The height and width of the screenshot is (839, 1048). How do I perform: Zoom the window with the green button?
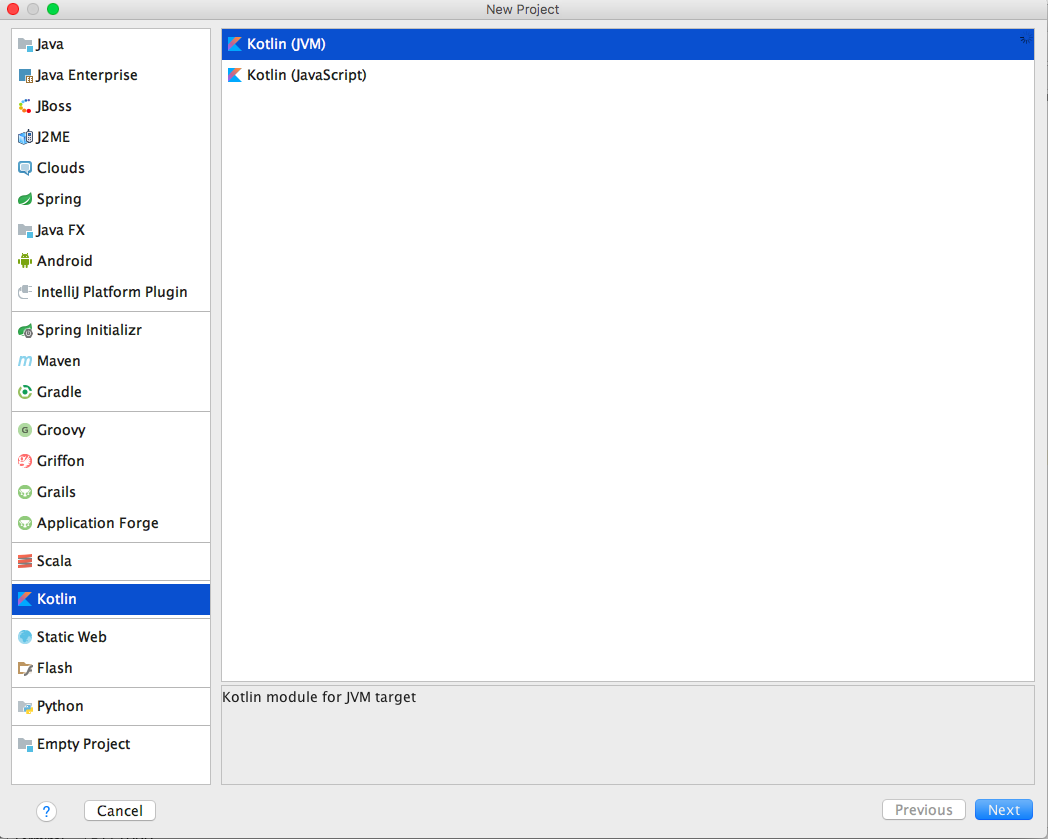pos(53,9)
